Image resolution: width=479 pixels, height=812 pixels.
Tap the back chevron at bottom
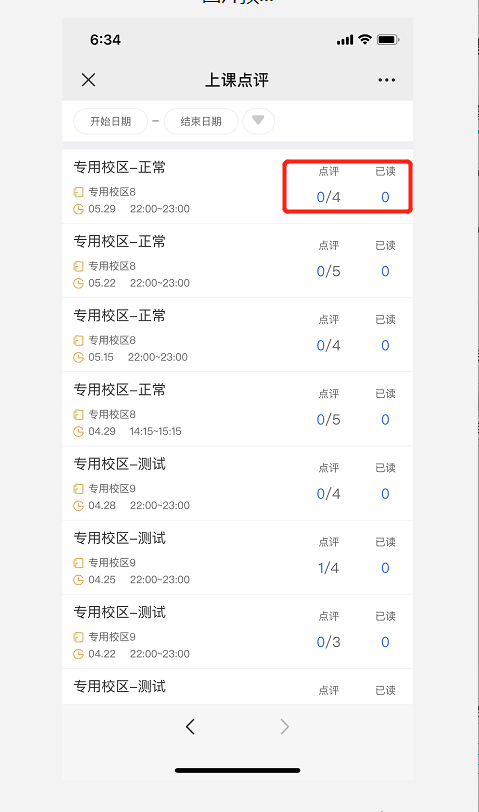point(190,727)
